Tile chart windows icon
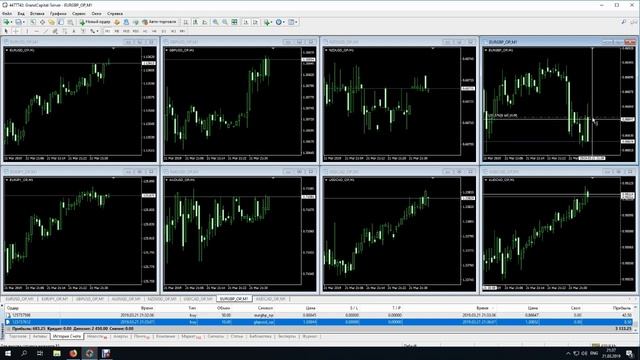Screen dimensions: 640x360 pyautogui.click(x=234, y=22)
